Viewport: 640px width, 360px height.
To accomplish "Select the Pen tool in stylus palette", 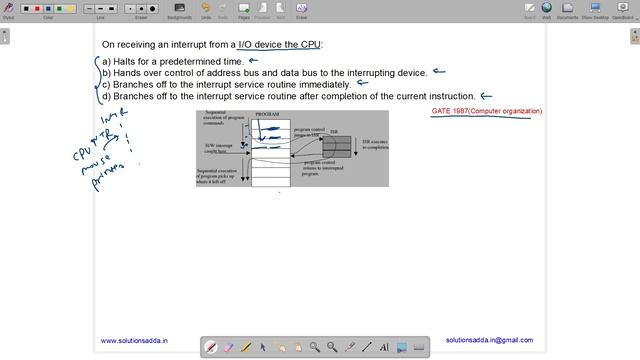I will click(x=211, y=347).
